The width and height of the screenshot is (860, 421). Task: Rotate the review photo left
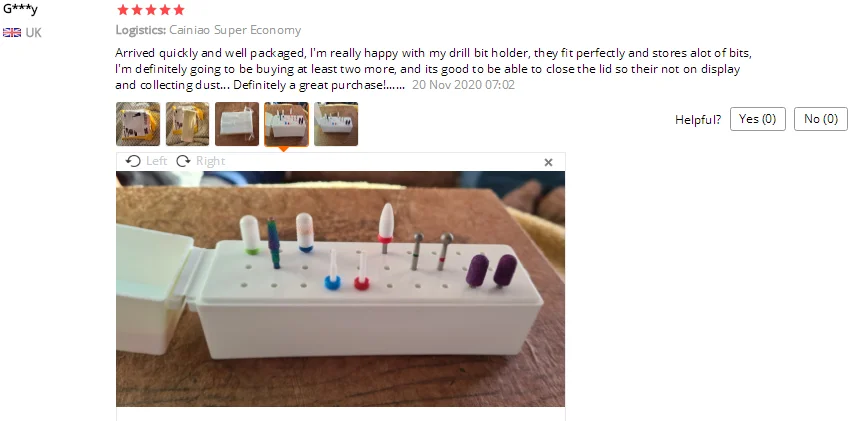(x=146, y=161)
